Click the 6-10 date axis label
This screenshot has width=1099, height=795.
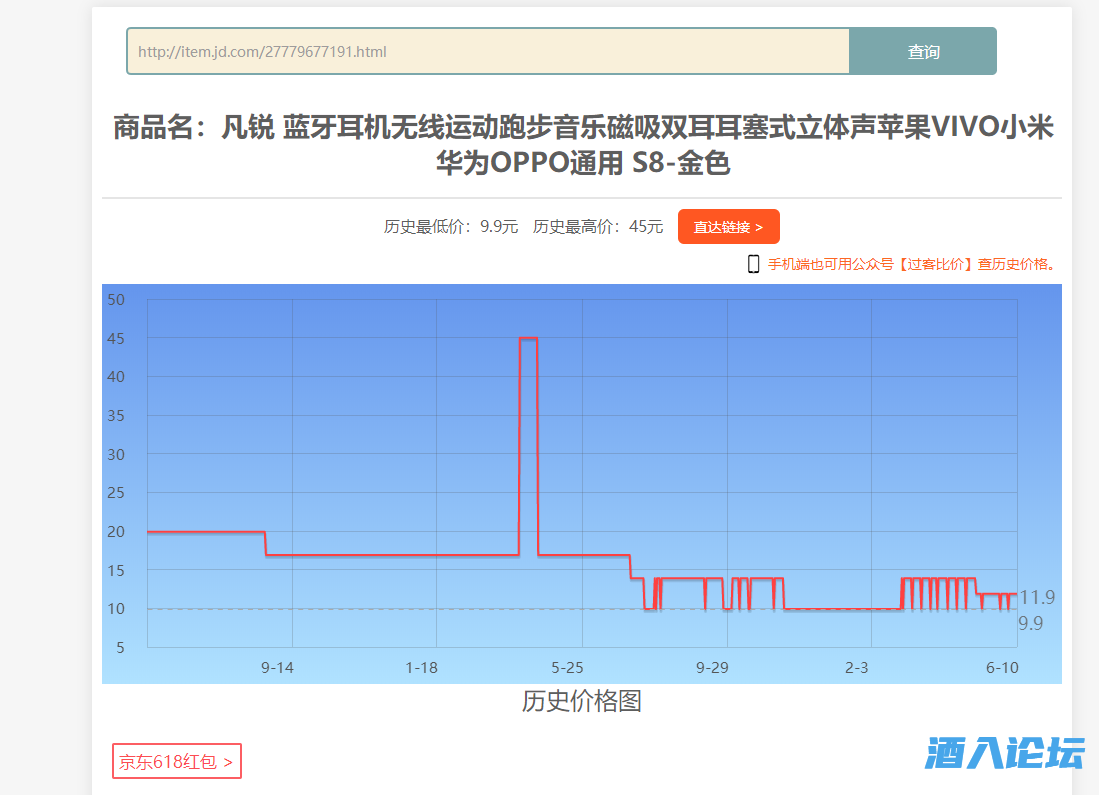coord(1002,668)
